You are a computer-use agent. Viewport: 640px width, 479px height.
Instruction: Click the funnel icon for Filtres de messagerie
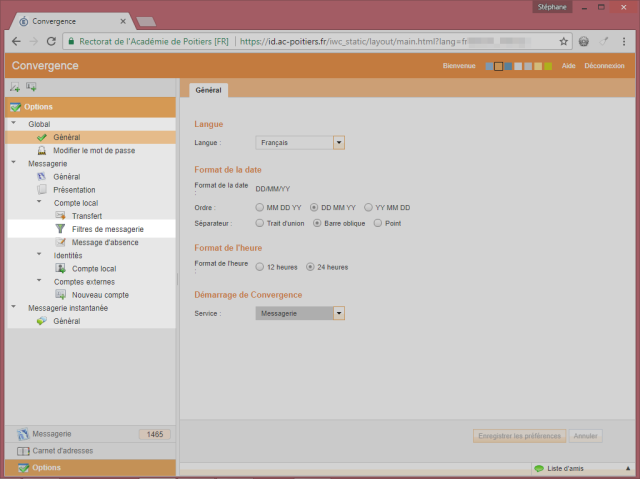click(x=60, y=229)
